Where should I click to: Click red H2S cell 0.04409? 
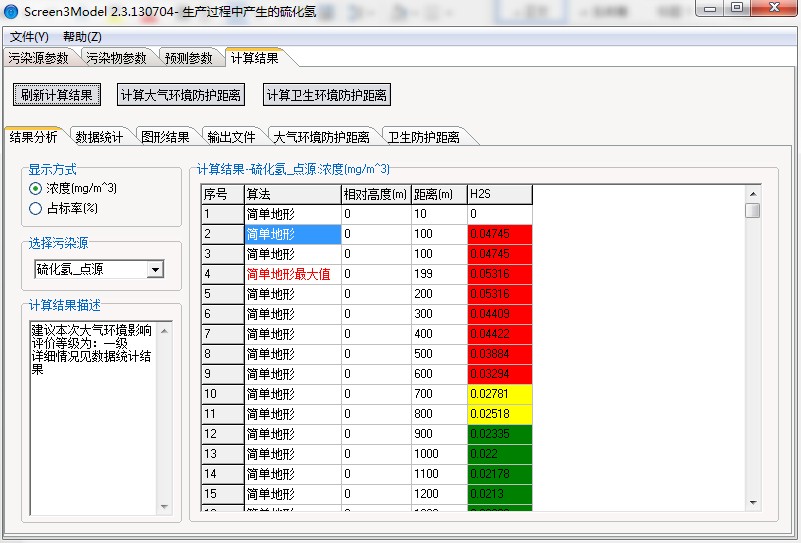(x=500, y=314)
